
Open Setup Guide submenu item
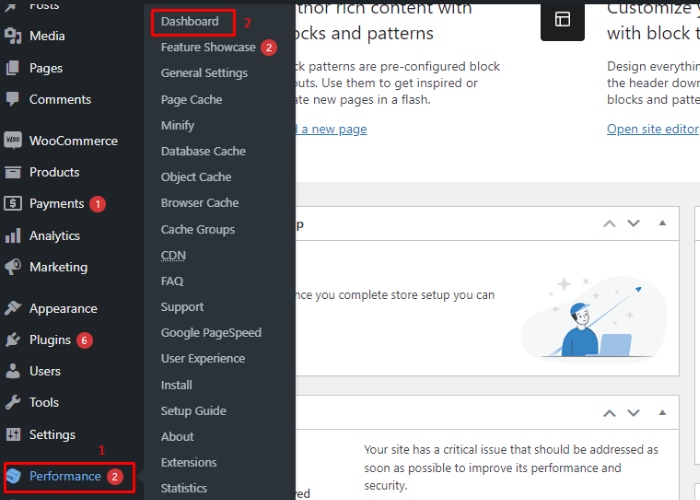click(x=193, y=411)
